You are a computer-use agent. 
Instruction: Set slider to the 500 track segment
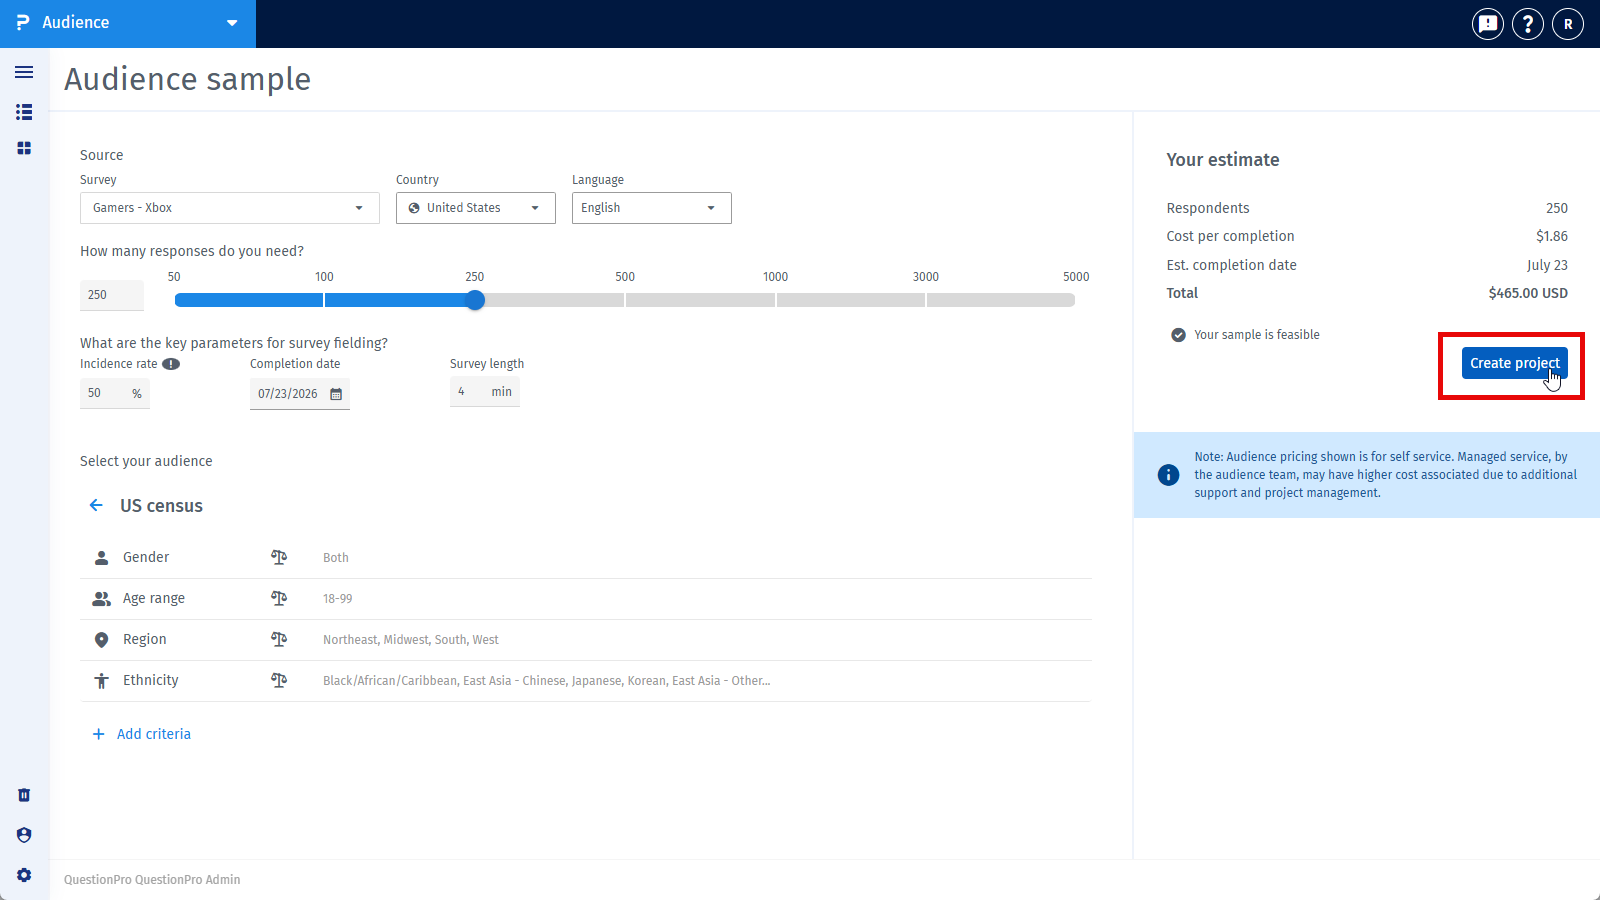click(x=550, y=300)
